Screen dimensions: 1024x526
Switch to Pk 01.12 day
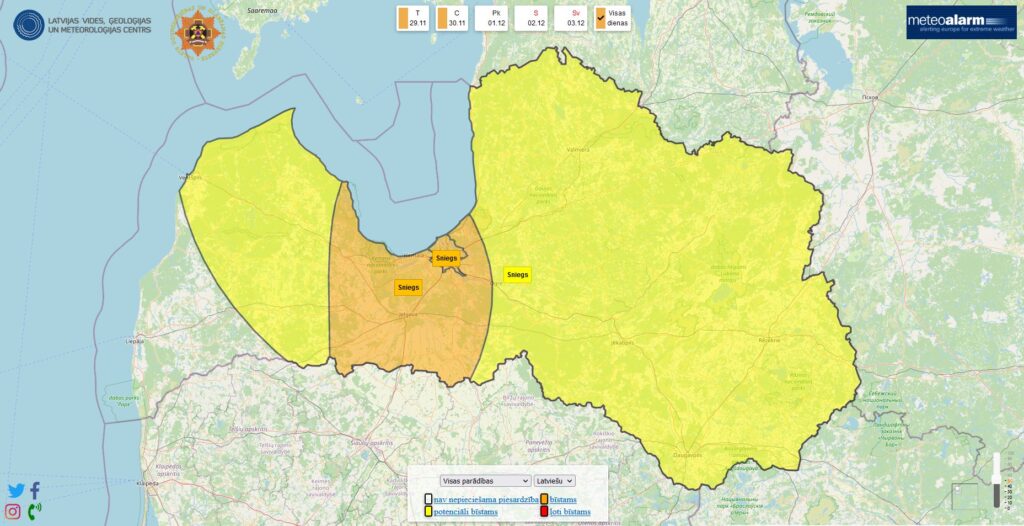tap(496, 18)
